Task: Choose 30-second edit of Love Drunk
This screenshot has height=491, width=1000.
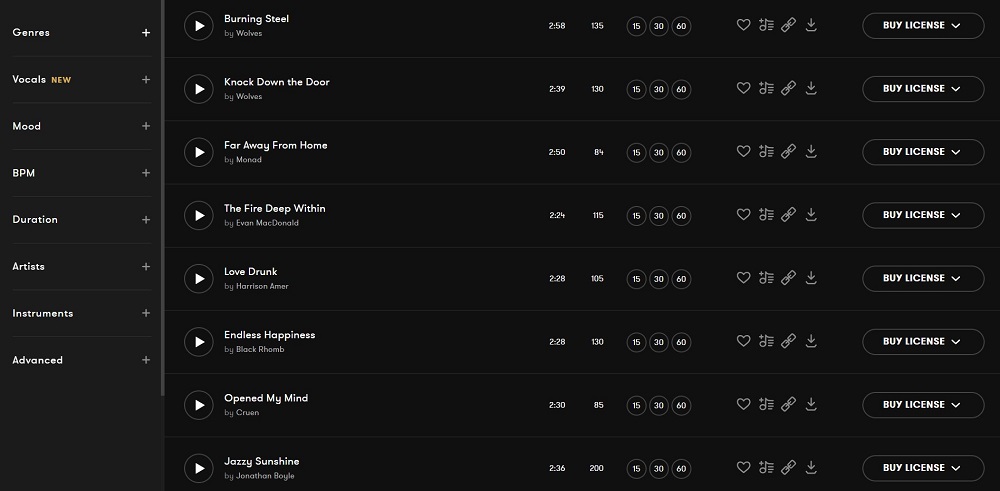Action: tap(658, 279)
